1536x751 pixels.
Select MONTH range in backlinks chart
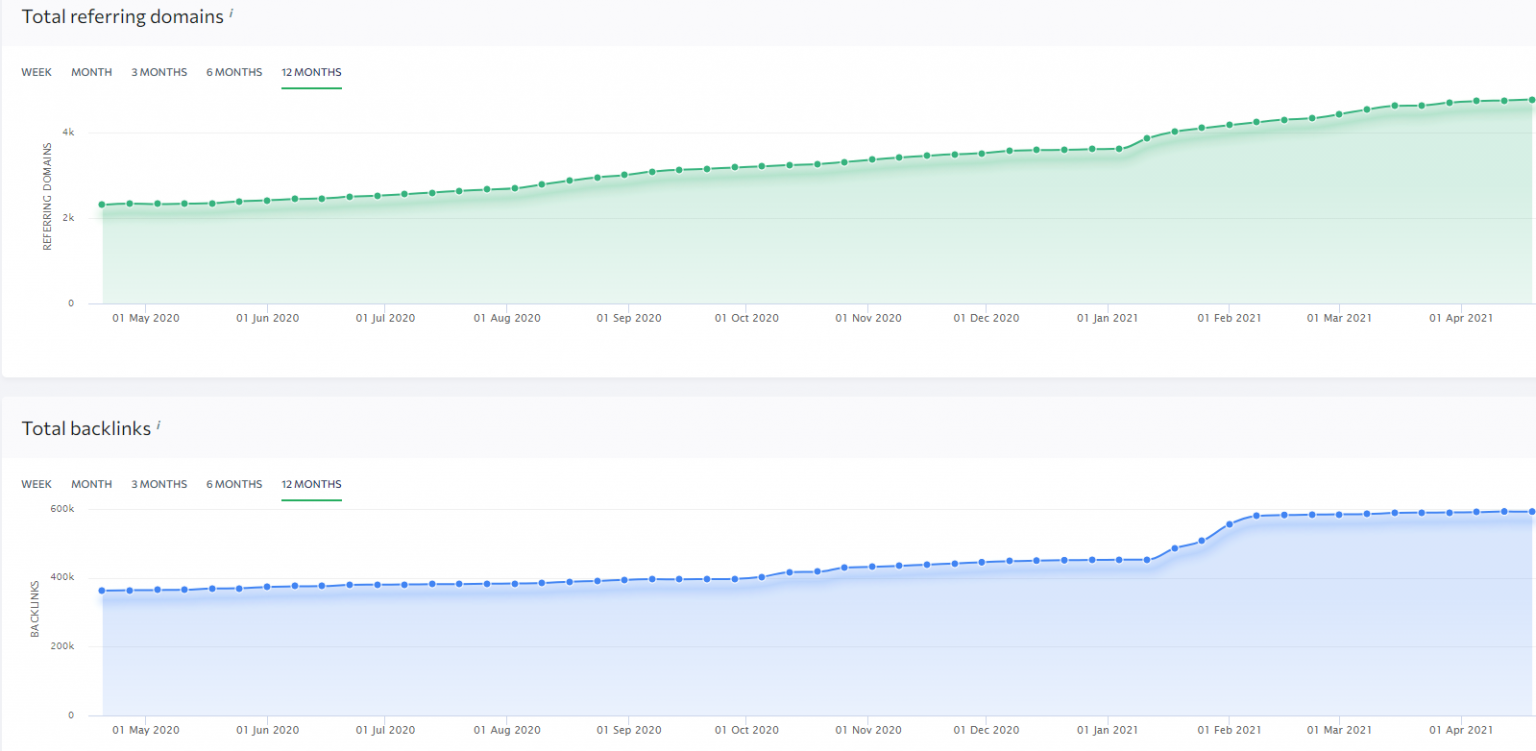[x=91, y=484]
